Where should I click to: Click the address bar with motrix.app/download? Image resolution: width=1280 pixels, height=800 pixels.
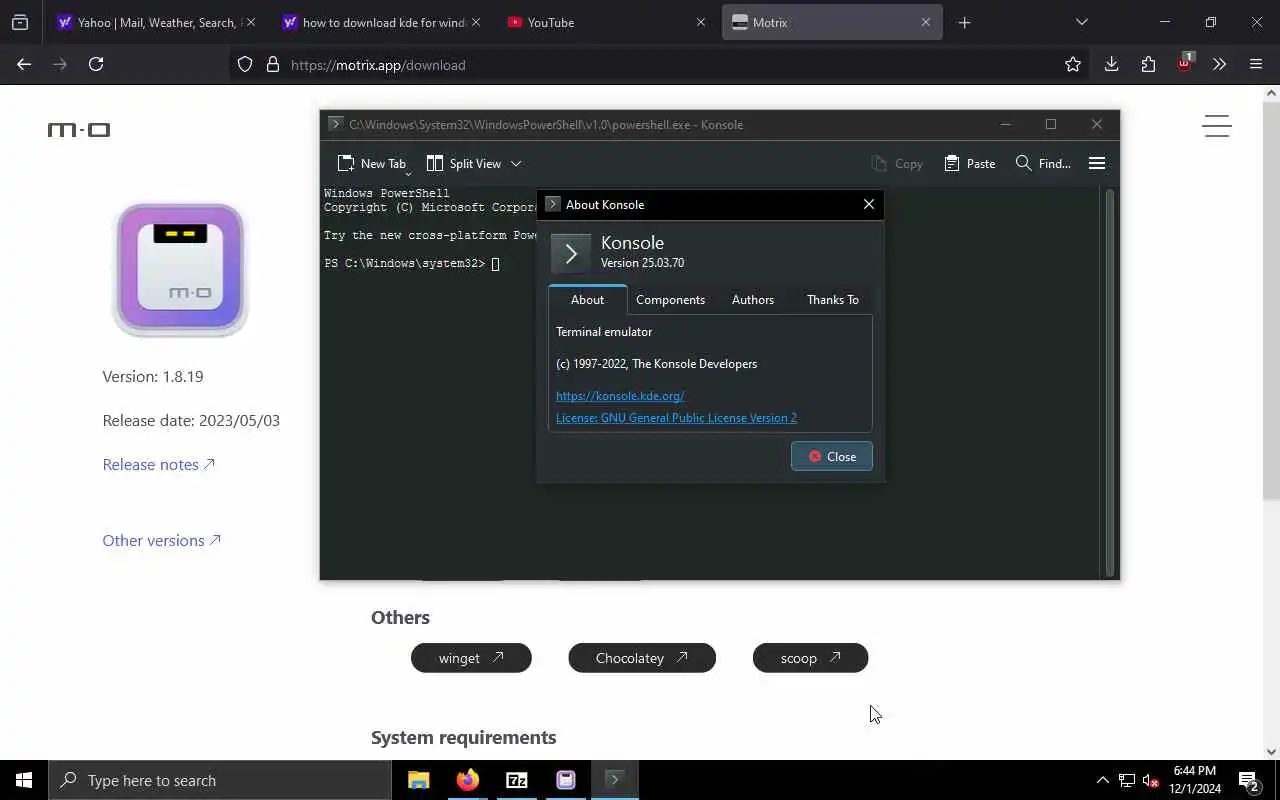tap(660, 65)
